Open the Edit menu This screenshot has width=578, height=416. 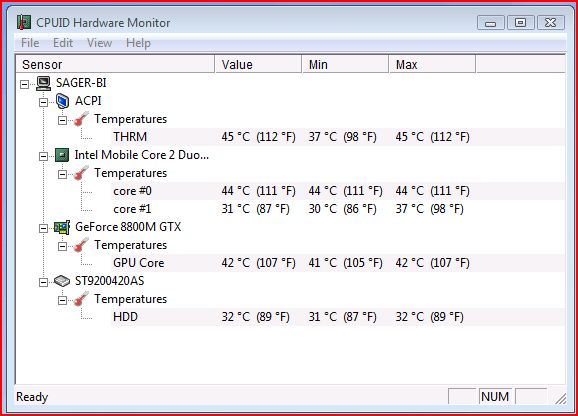point(63,43)
